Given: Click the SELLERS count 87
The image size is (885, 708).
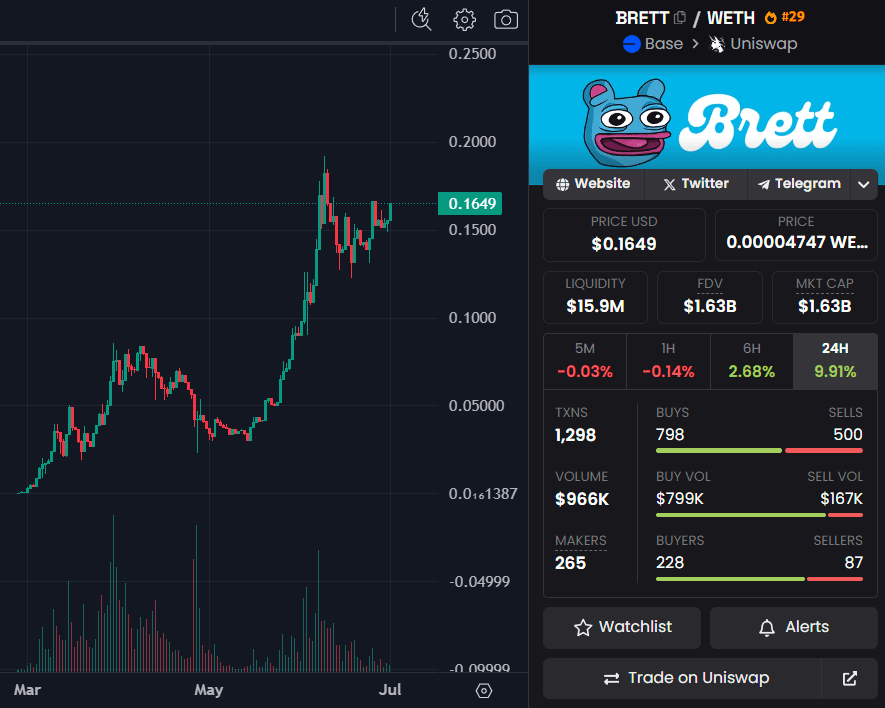Looking at the screenshot, I should point(853,563).
